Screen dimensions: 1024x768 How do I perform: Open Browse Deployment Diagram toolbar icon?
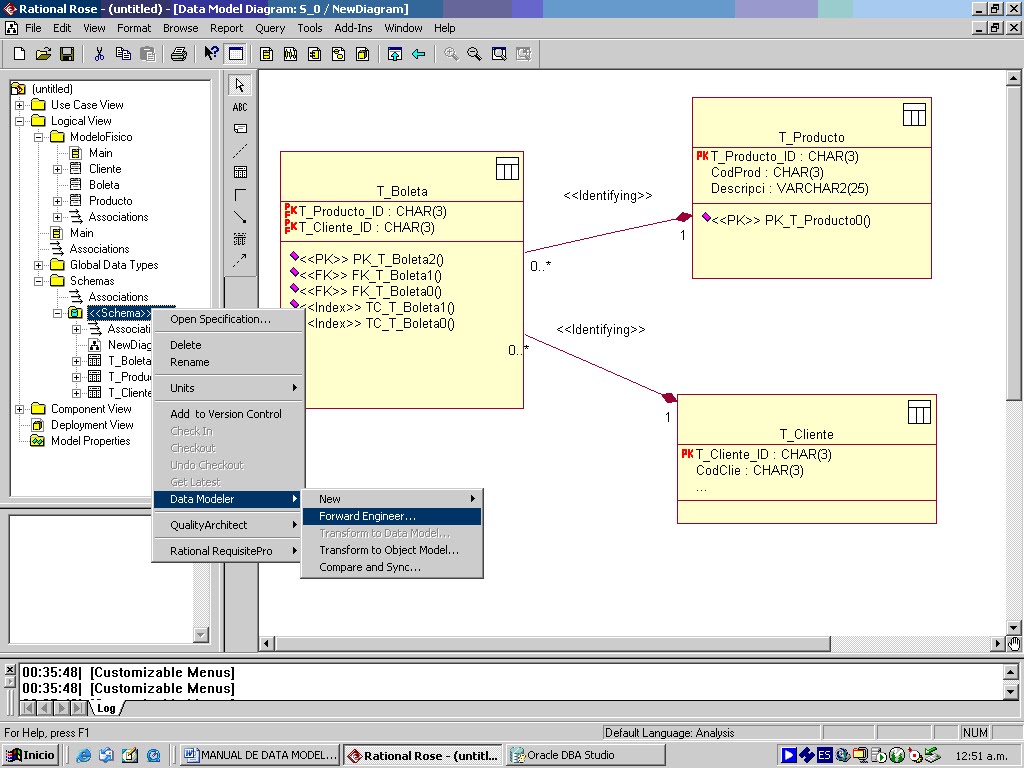point(362,54)
